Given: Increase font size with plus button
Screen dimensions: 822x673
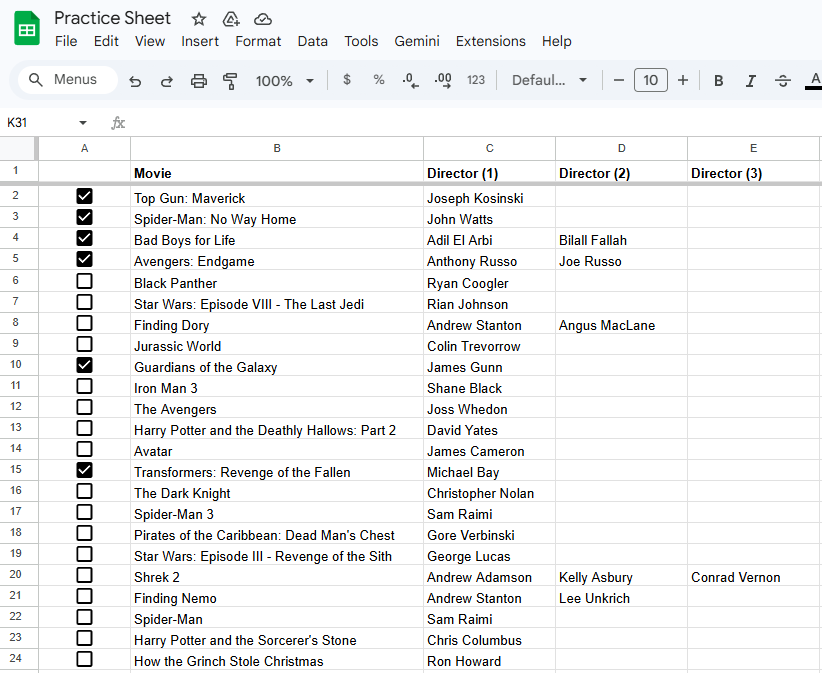Looking at the screenshot, I should [683, 80].
